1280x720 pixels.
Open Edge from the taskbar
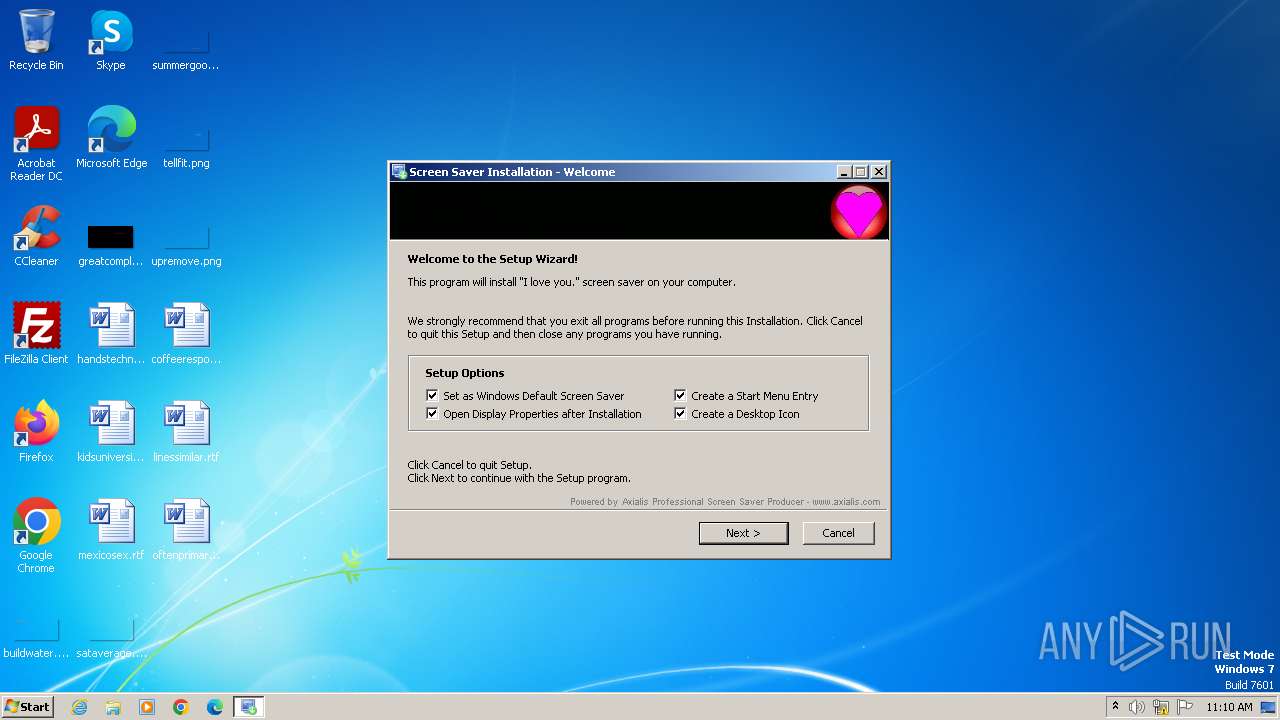tap(215, 707)
